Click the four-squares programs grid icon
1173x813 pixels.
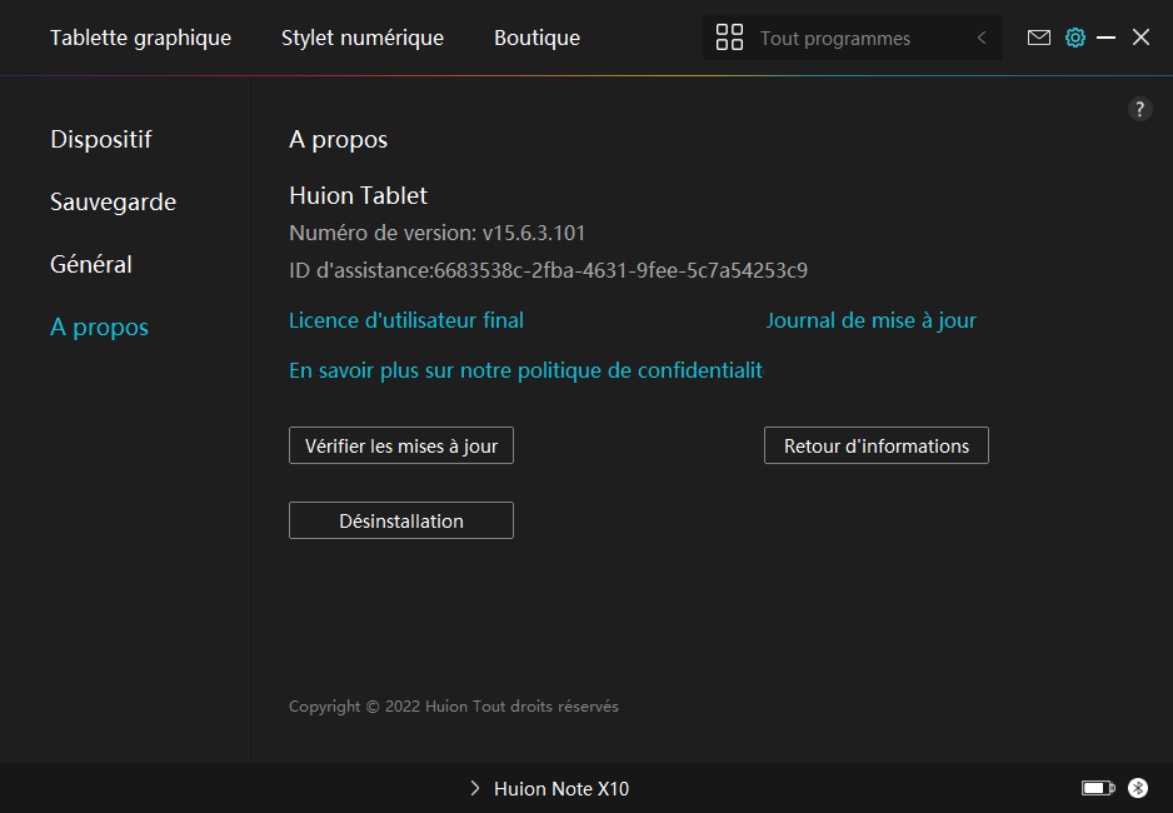coord(730,38)
